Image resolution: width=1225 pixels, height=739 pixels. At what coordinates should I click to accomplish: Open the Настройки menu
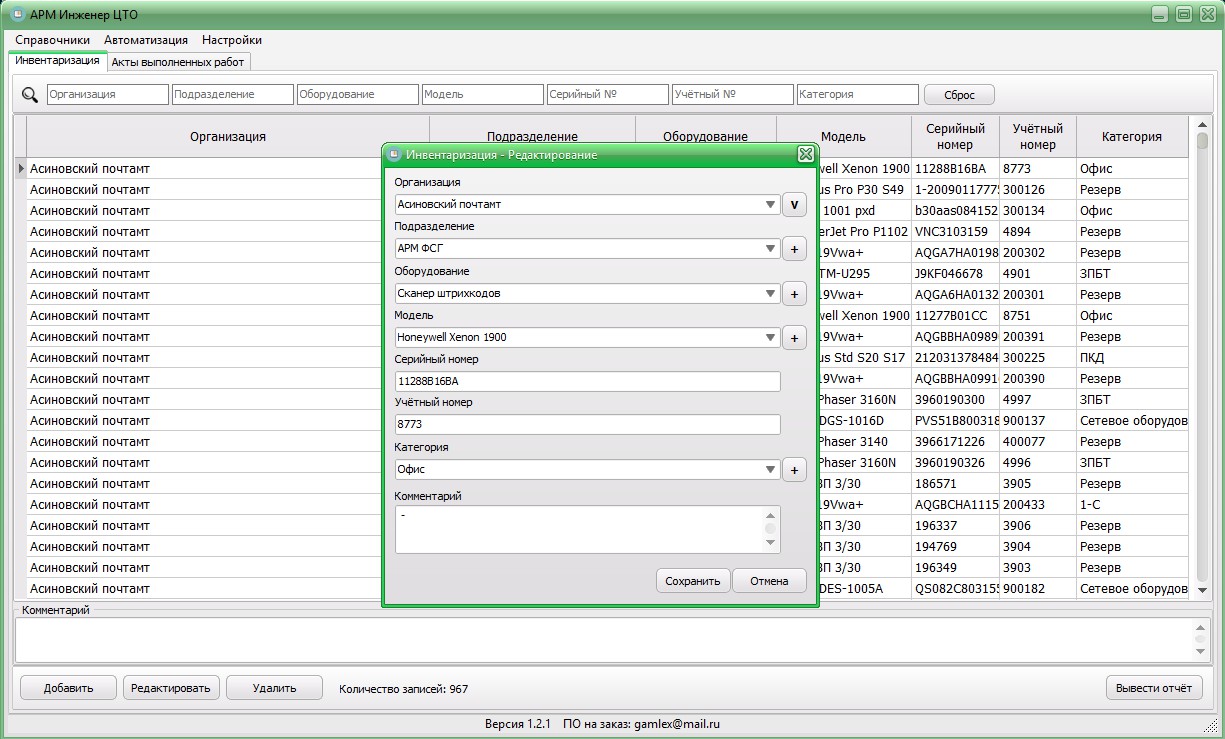(232, 40)
